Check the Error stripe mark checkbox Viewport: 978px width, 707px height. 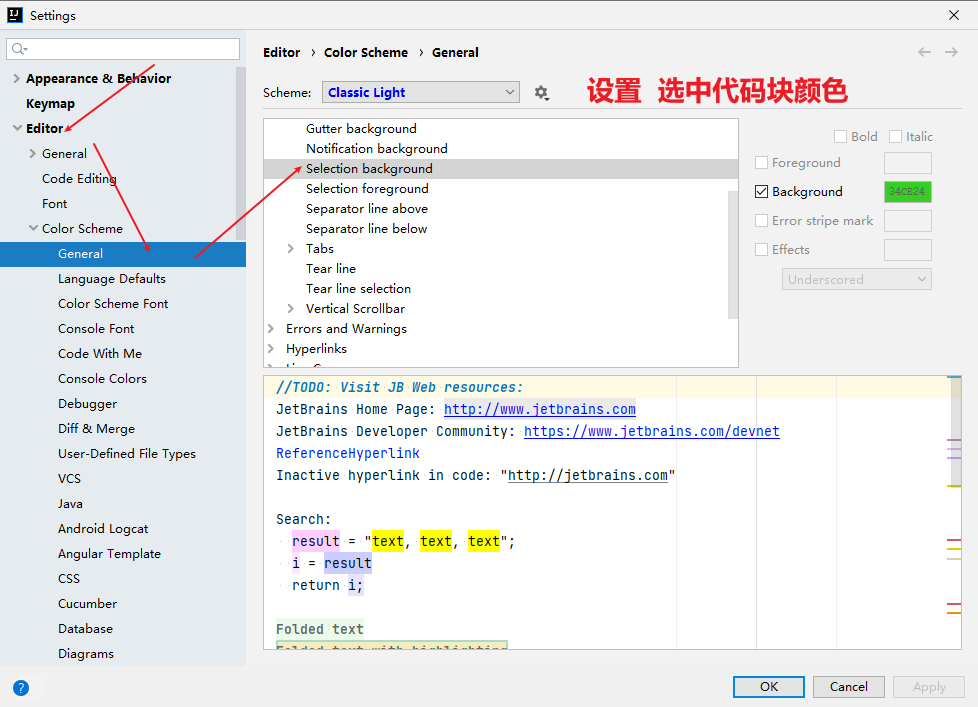pyautogui.click(x=761, y=221)
